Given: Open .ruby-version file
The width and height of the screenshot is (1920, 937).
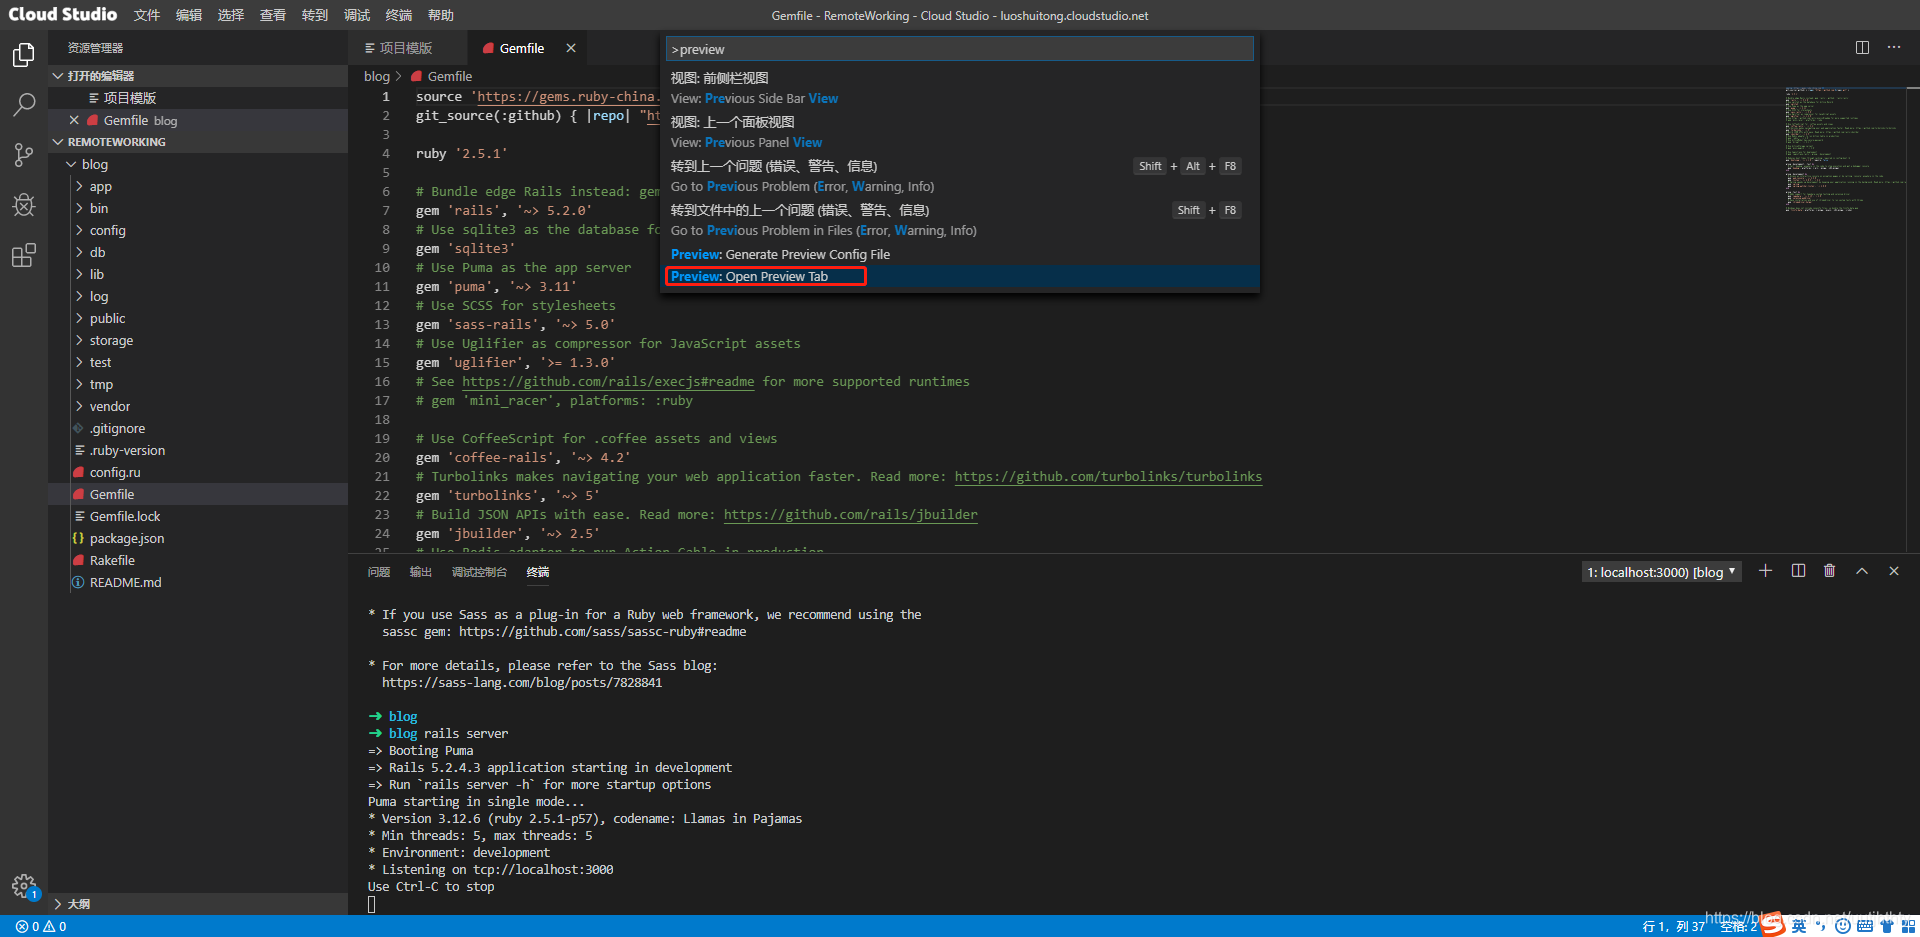Looking at the screenshot, I should coord(198,450).
